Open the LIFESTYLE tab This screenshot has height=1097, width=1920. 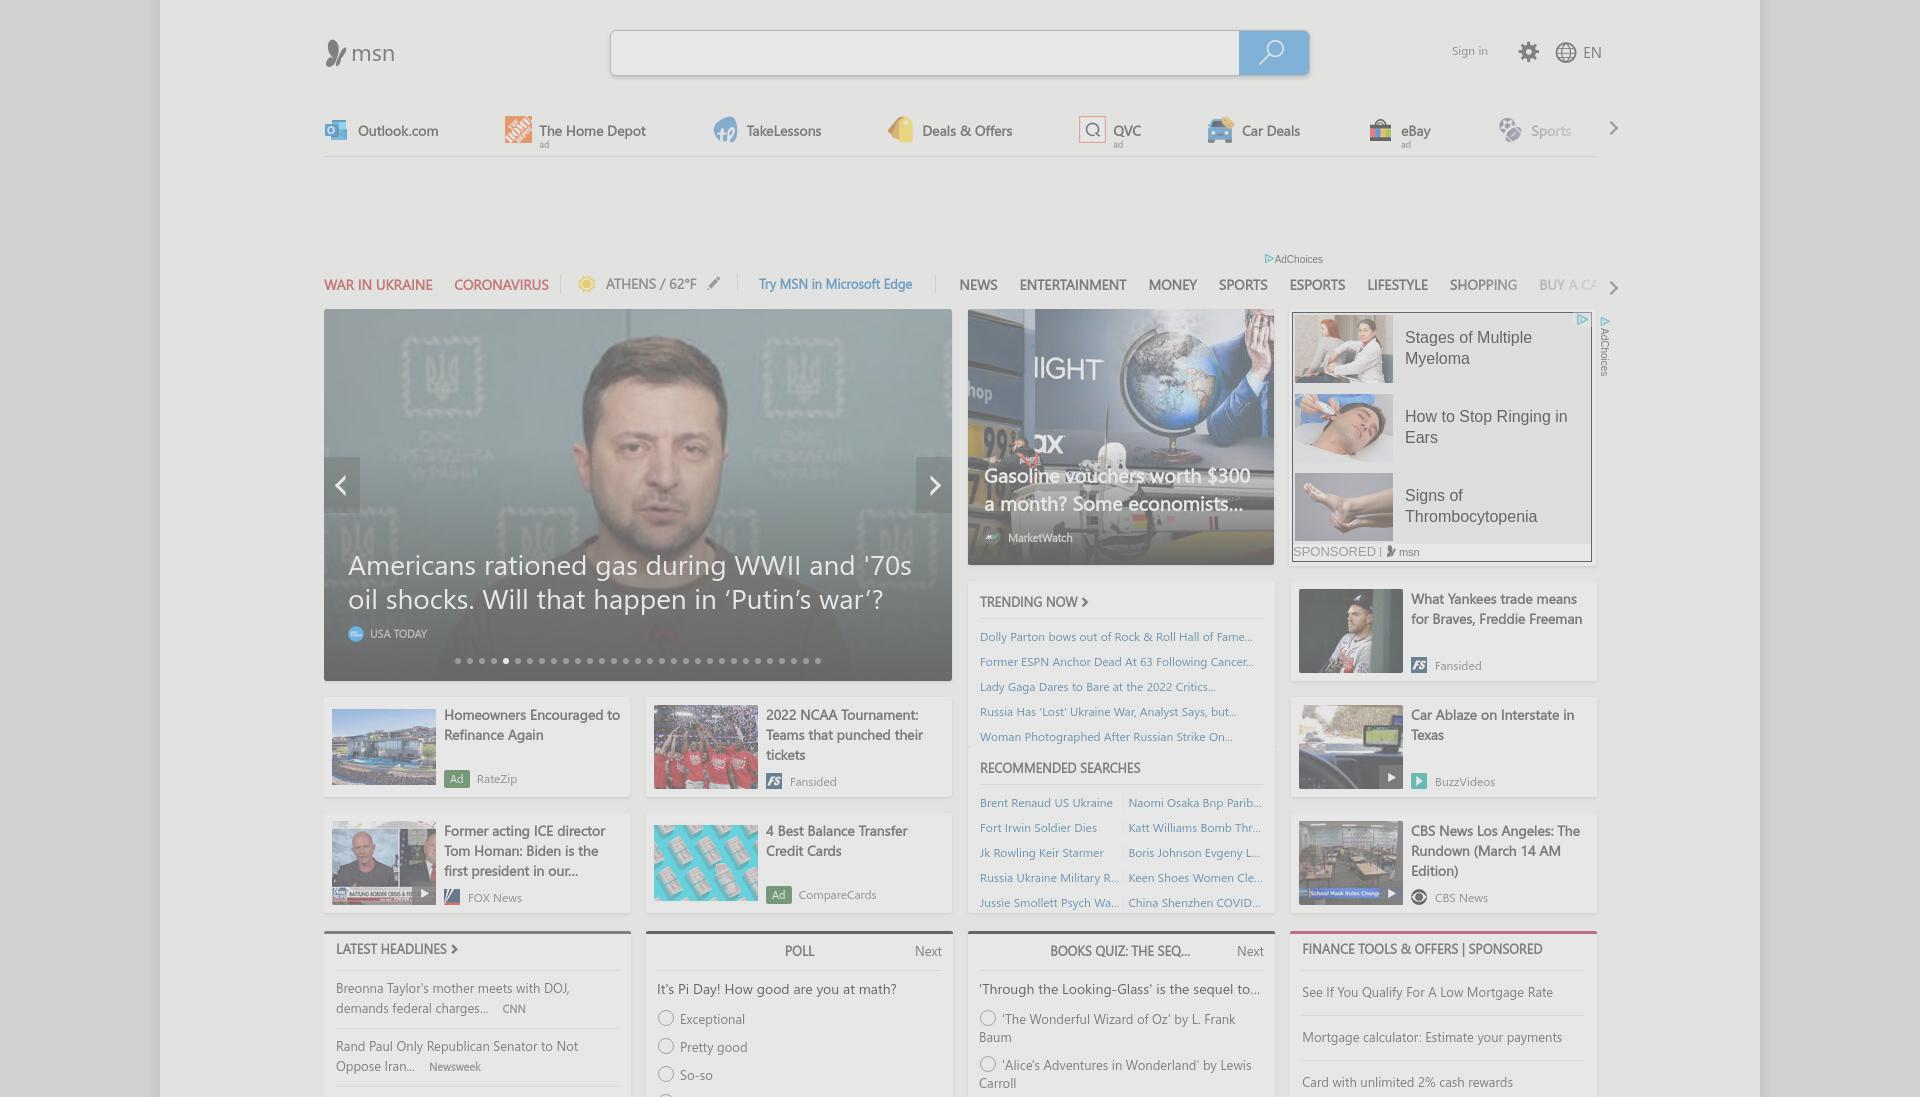click(1397, 285)
